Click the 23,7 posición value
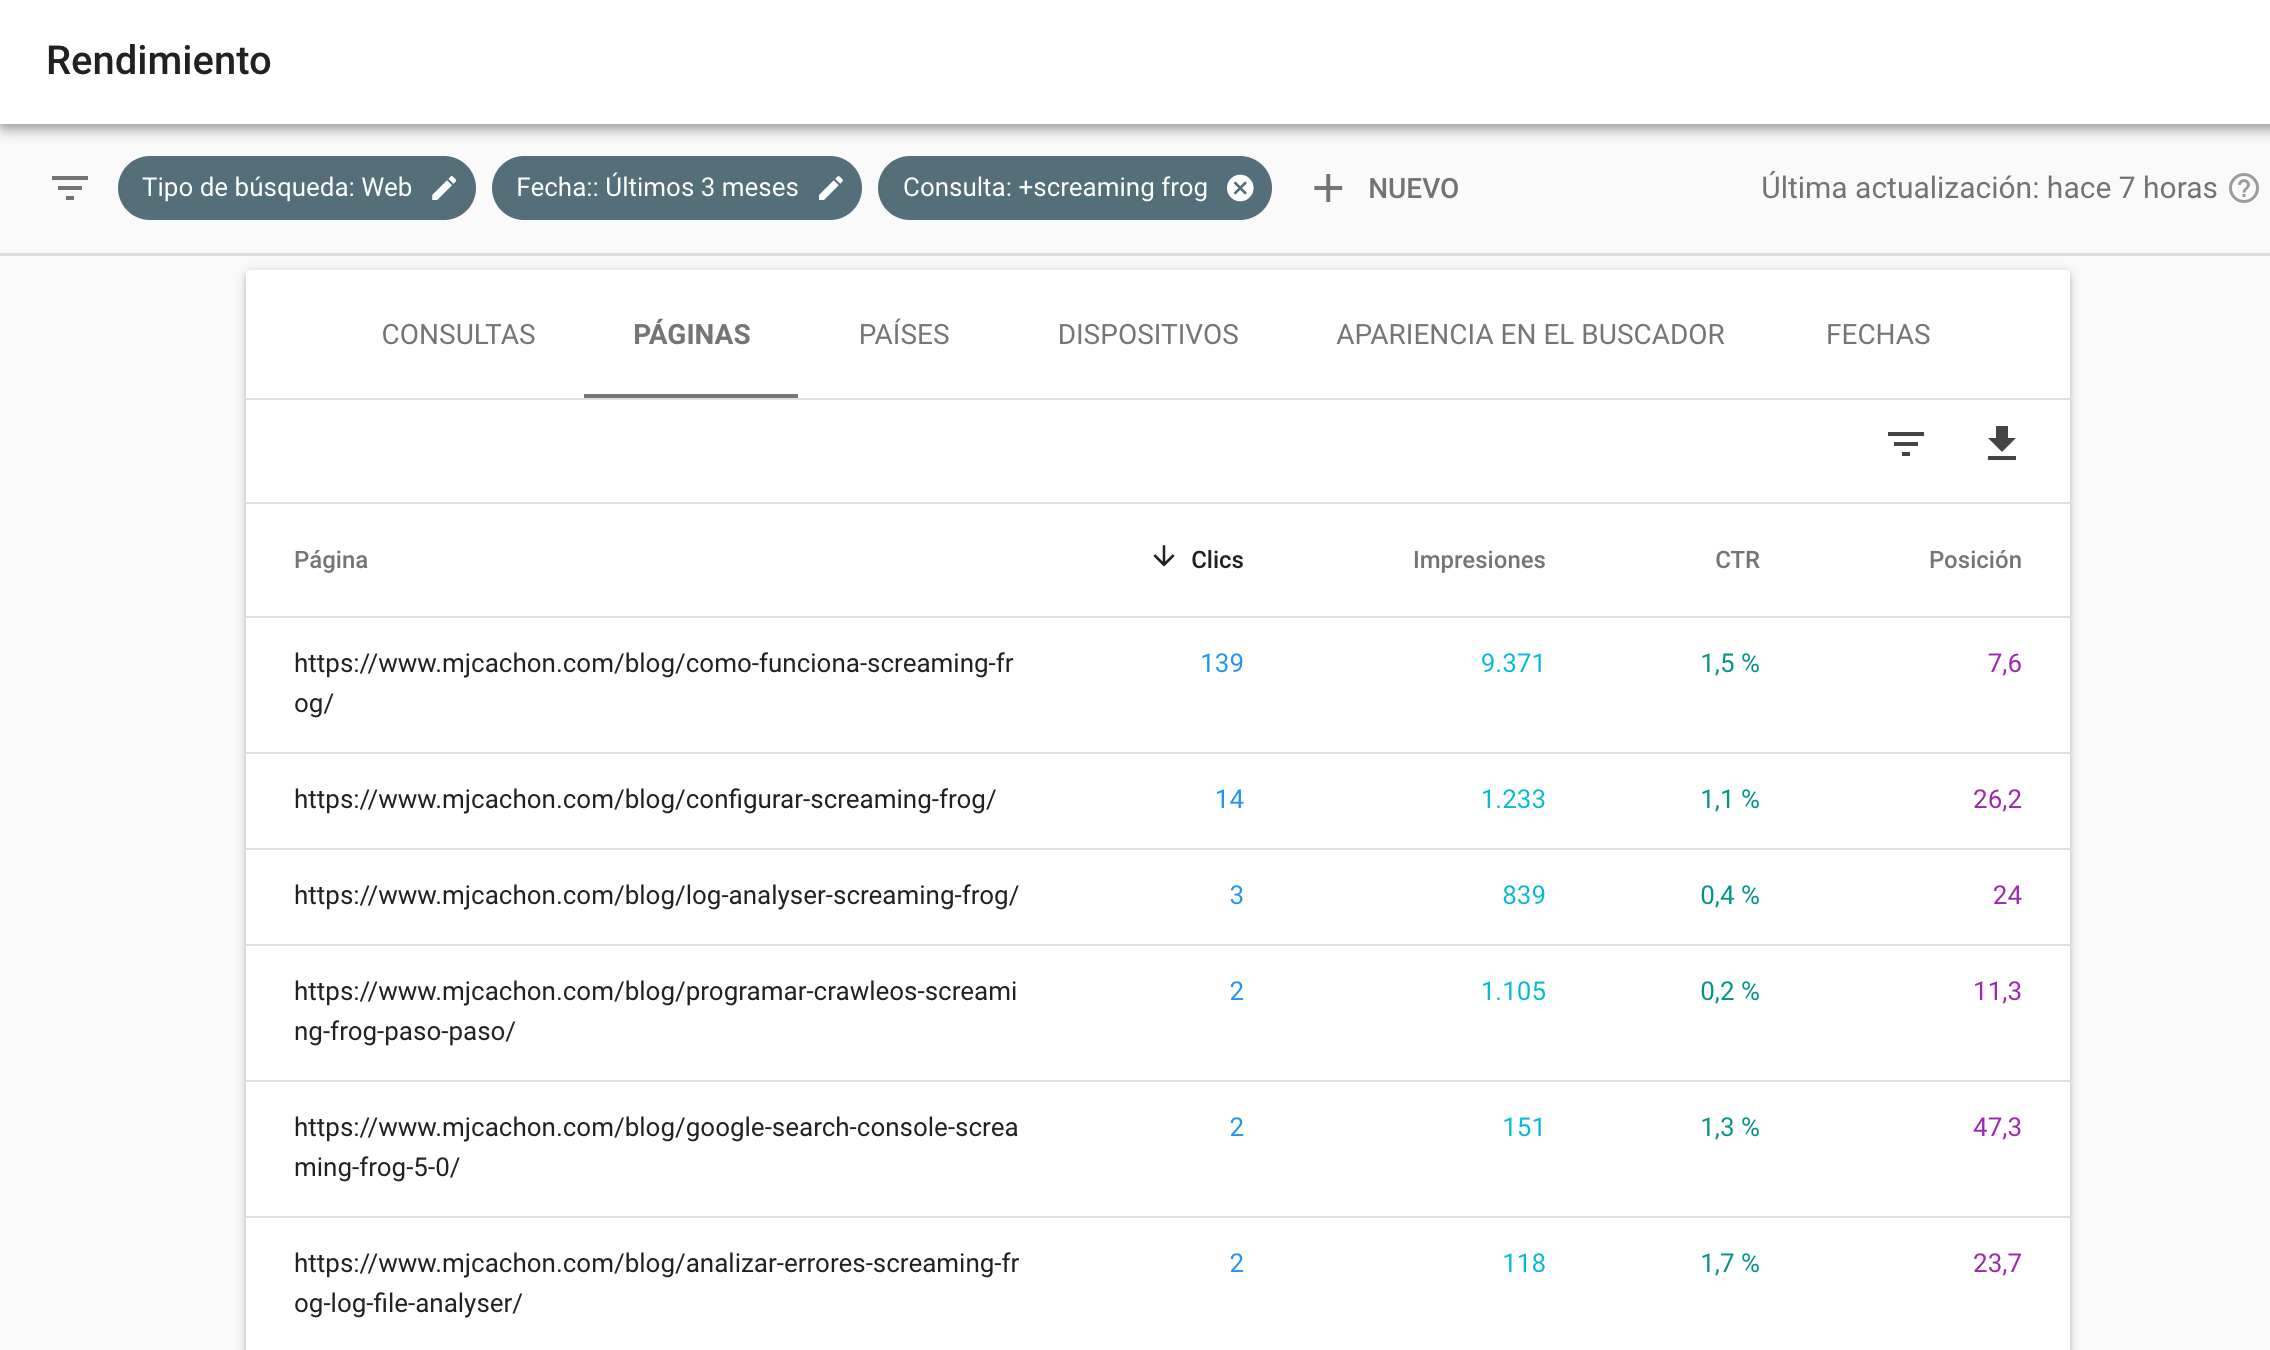Viewport: 2270px width, 1350px height. (1997, 1263)
